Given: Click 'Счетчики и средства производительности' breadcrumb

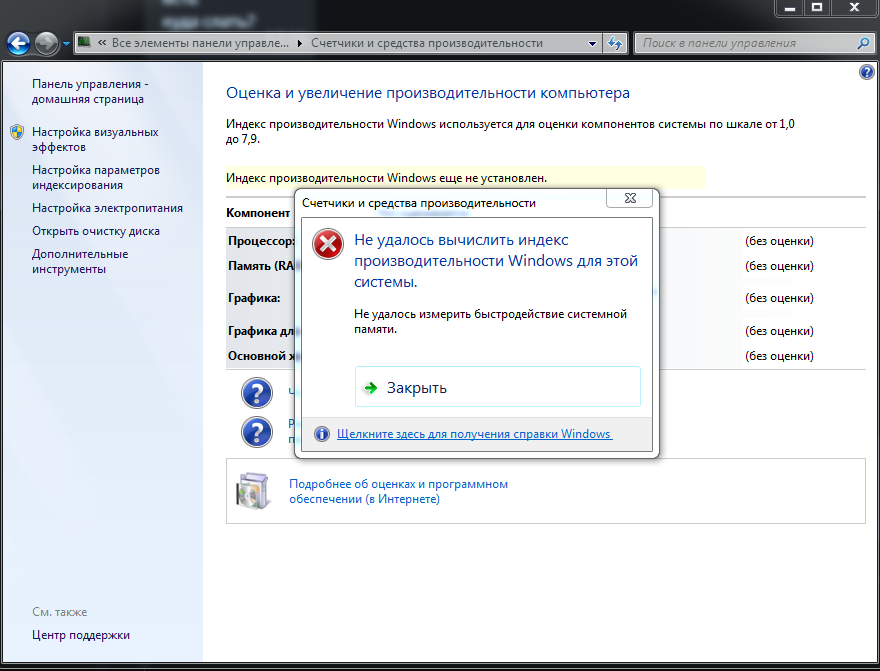Looking at the screenshot, I should 427,43.
